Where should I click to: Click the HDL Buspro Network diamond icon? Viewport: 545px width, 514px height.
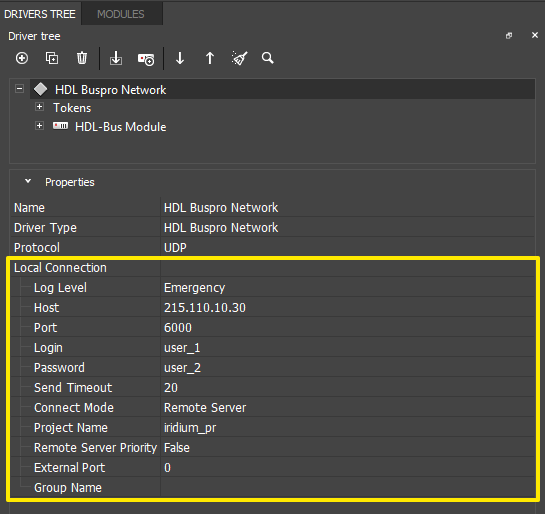(41, 89)
